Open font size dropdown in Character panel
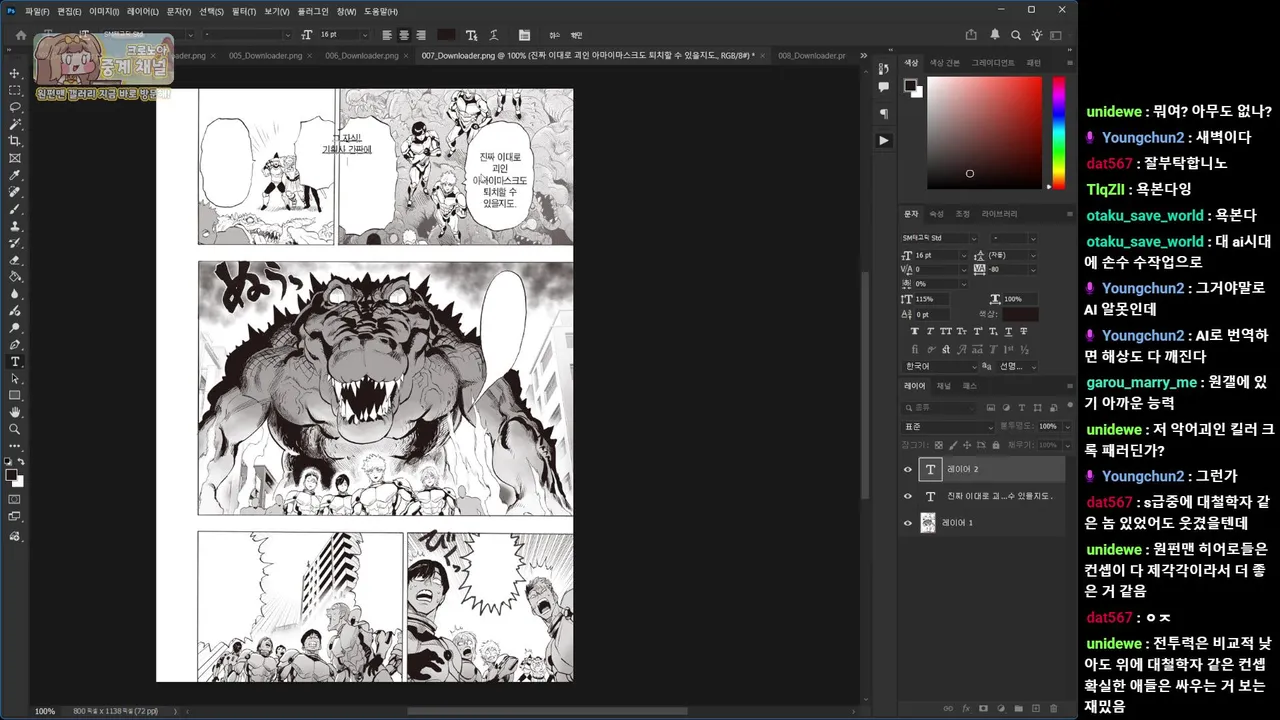This screenshot has width=1280, height=720. pyautogui.click(x=963, y=255)
